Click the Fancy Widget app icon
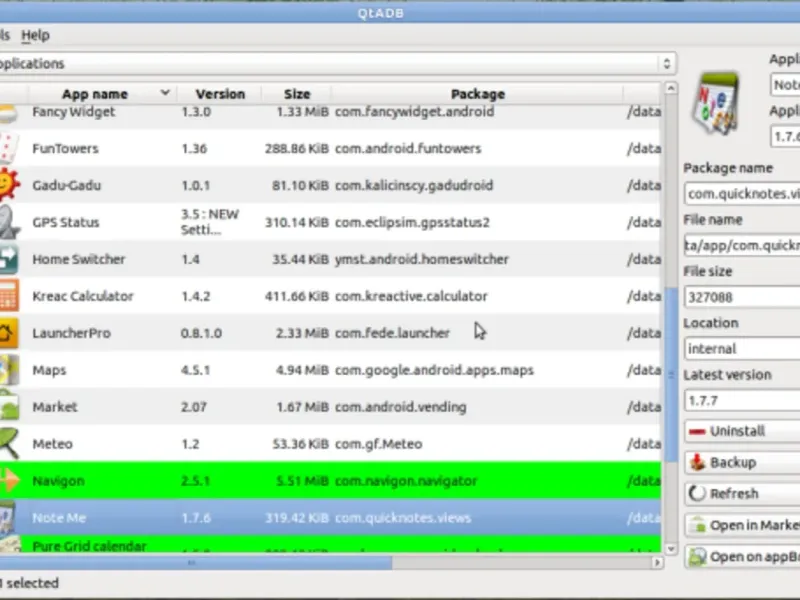This screenshot has width=800, height=600. point(8,113)
